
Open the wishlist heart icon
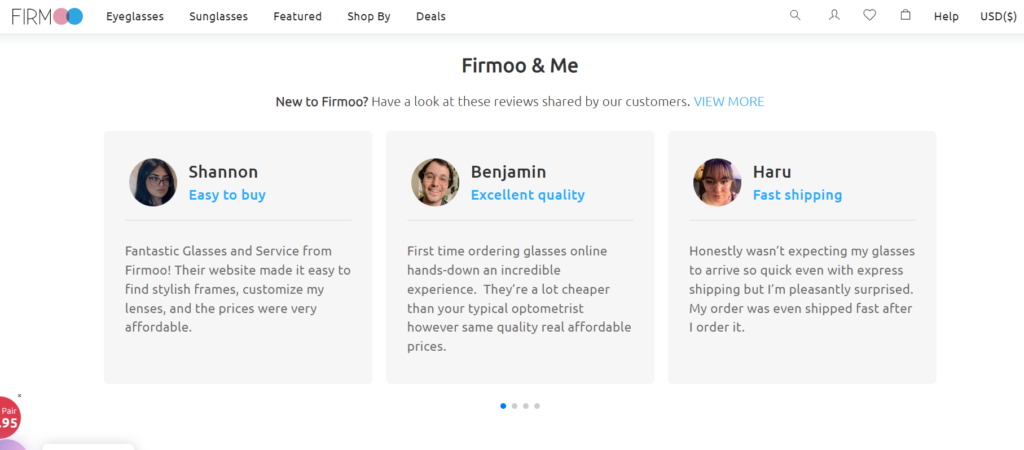[869, 15]
